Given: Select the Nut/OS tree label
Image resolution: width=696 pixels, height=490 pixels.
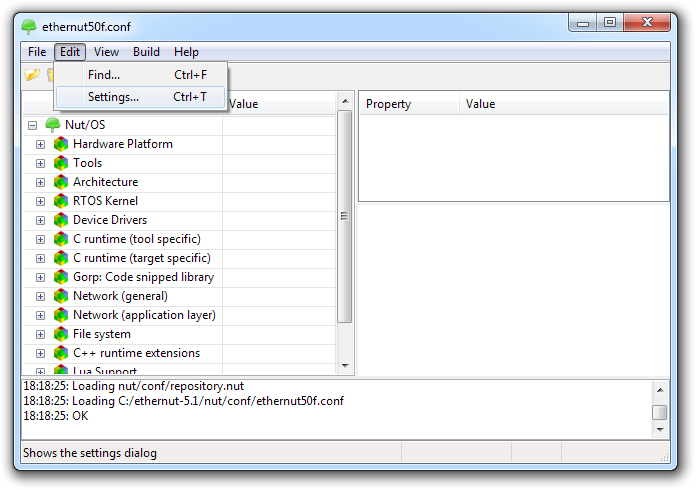Looking at the screenshot, I should point(85,125).
